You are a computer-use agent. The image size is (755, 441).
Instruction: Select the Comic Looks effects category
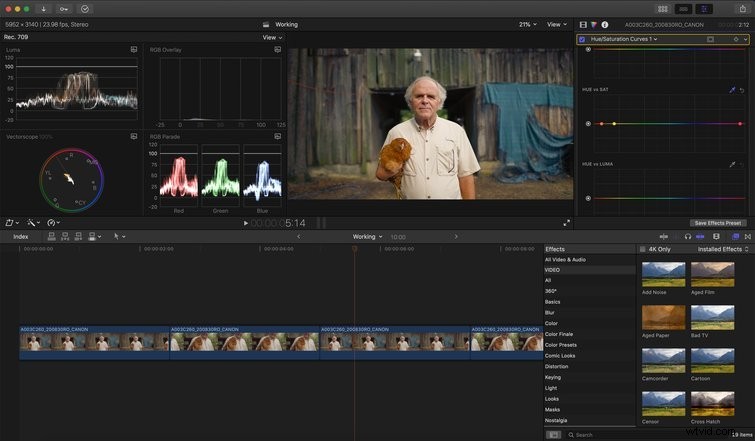(x=560, y=356)
